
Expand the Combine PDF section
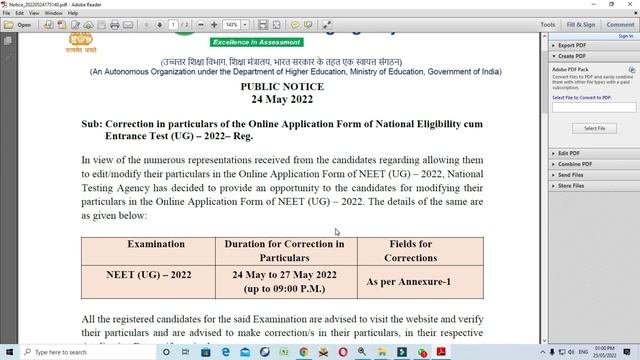594,164
